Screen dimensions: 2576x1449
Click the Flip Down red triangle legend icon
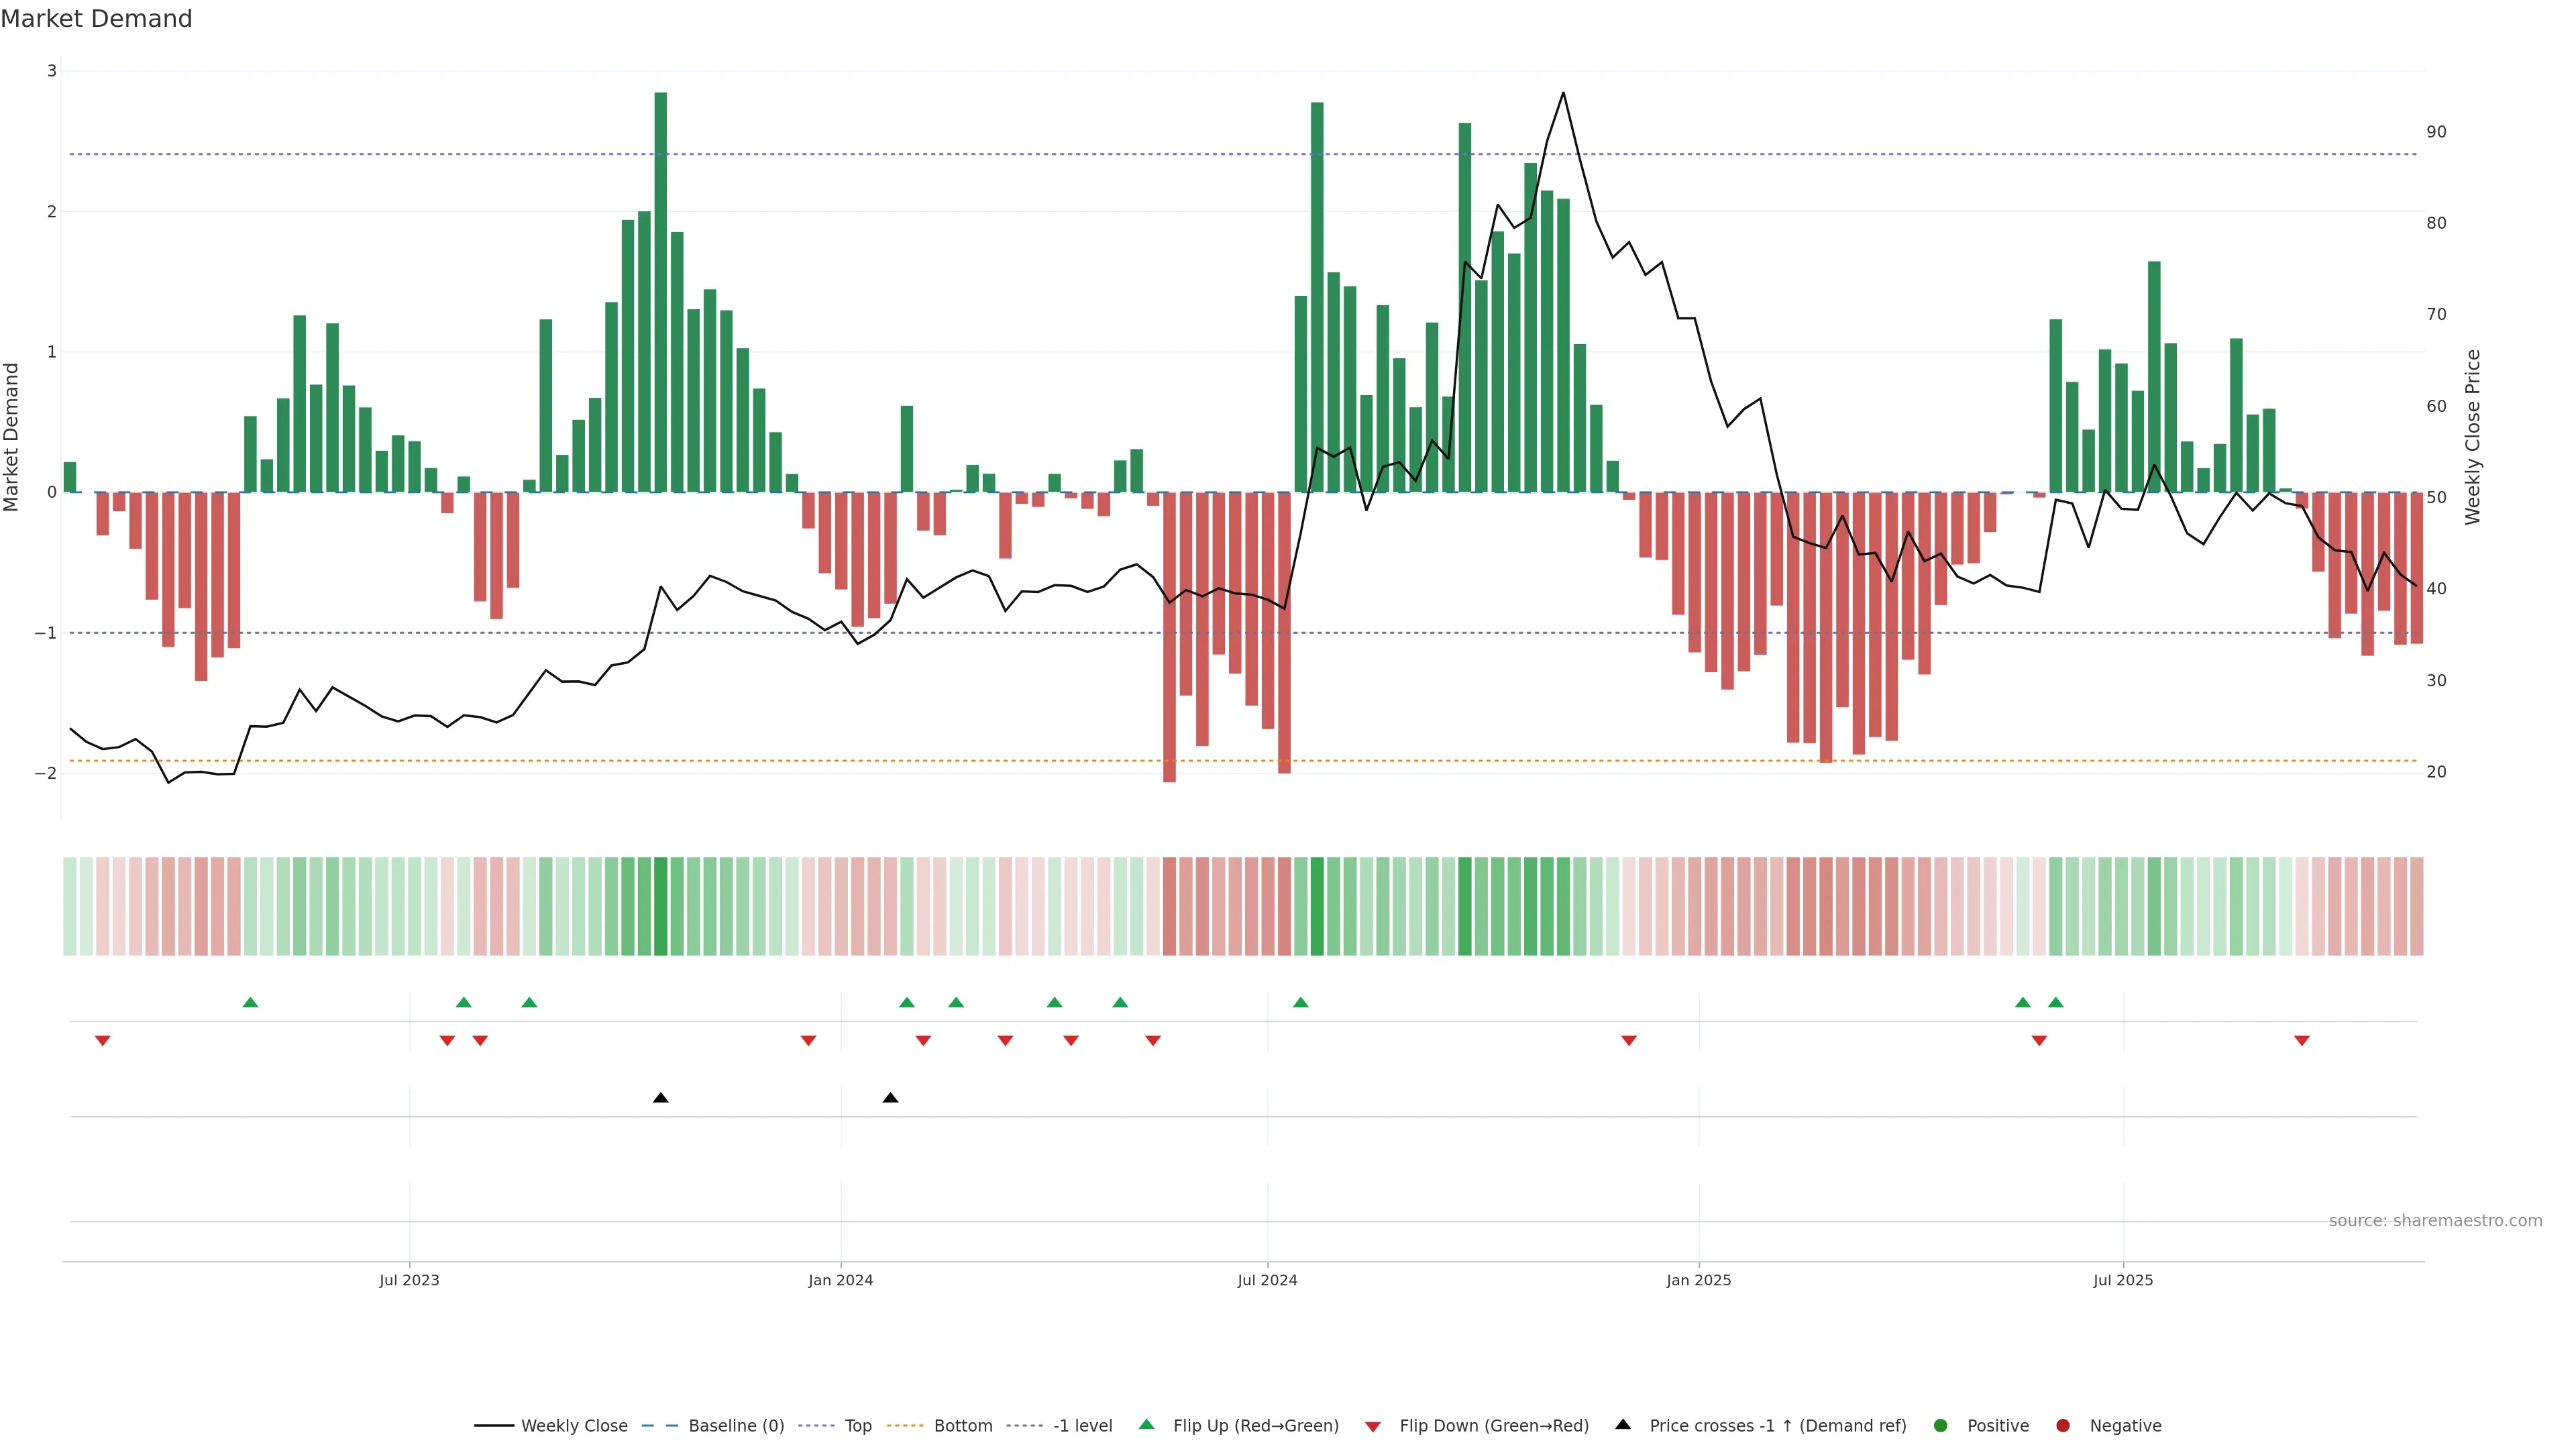[1373, 1426]
